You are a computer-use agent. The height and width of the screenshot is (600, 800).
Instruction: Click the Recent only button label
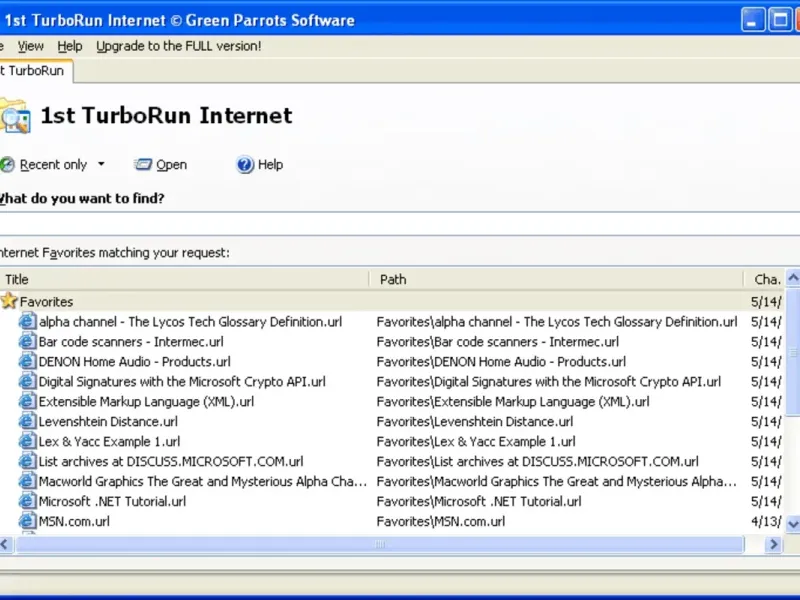54,165
